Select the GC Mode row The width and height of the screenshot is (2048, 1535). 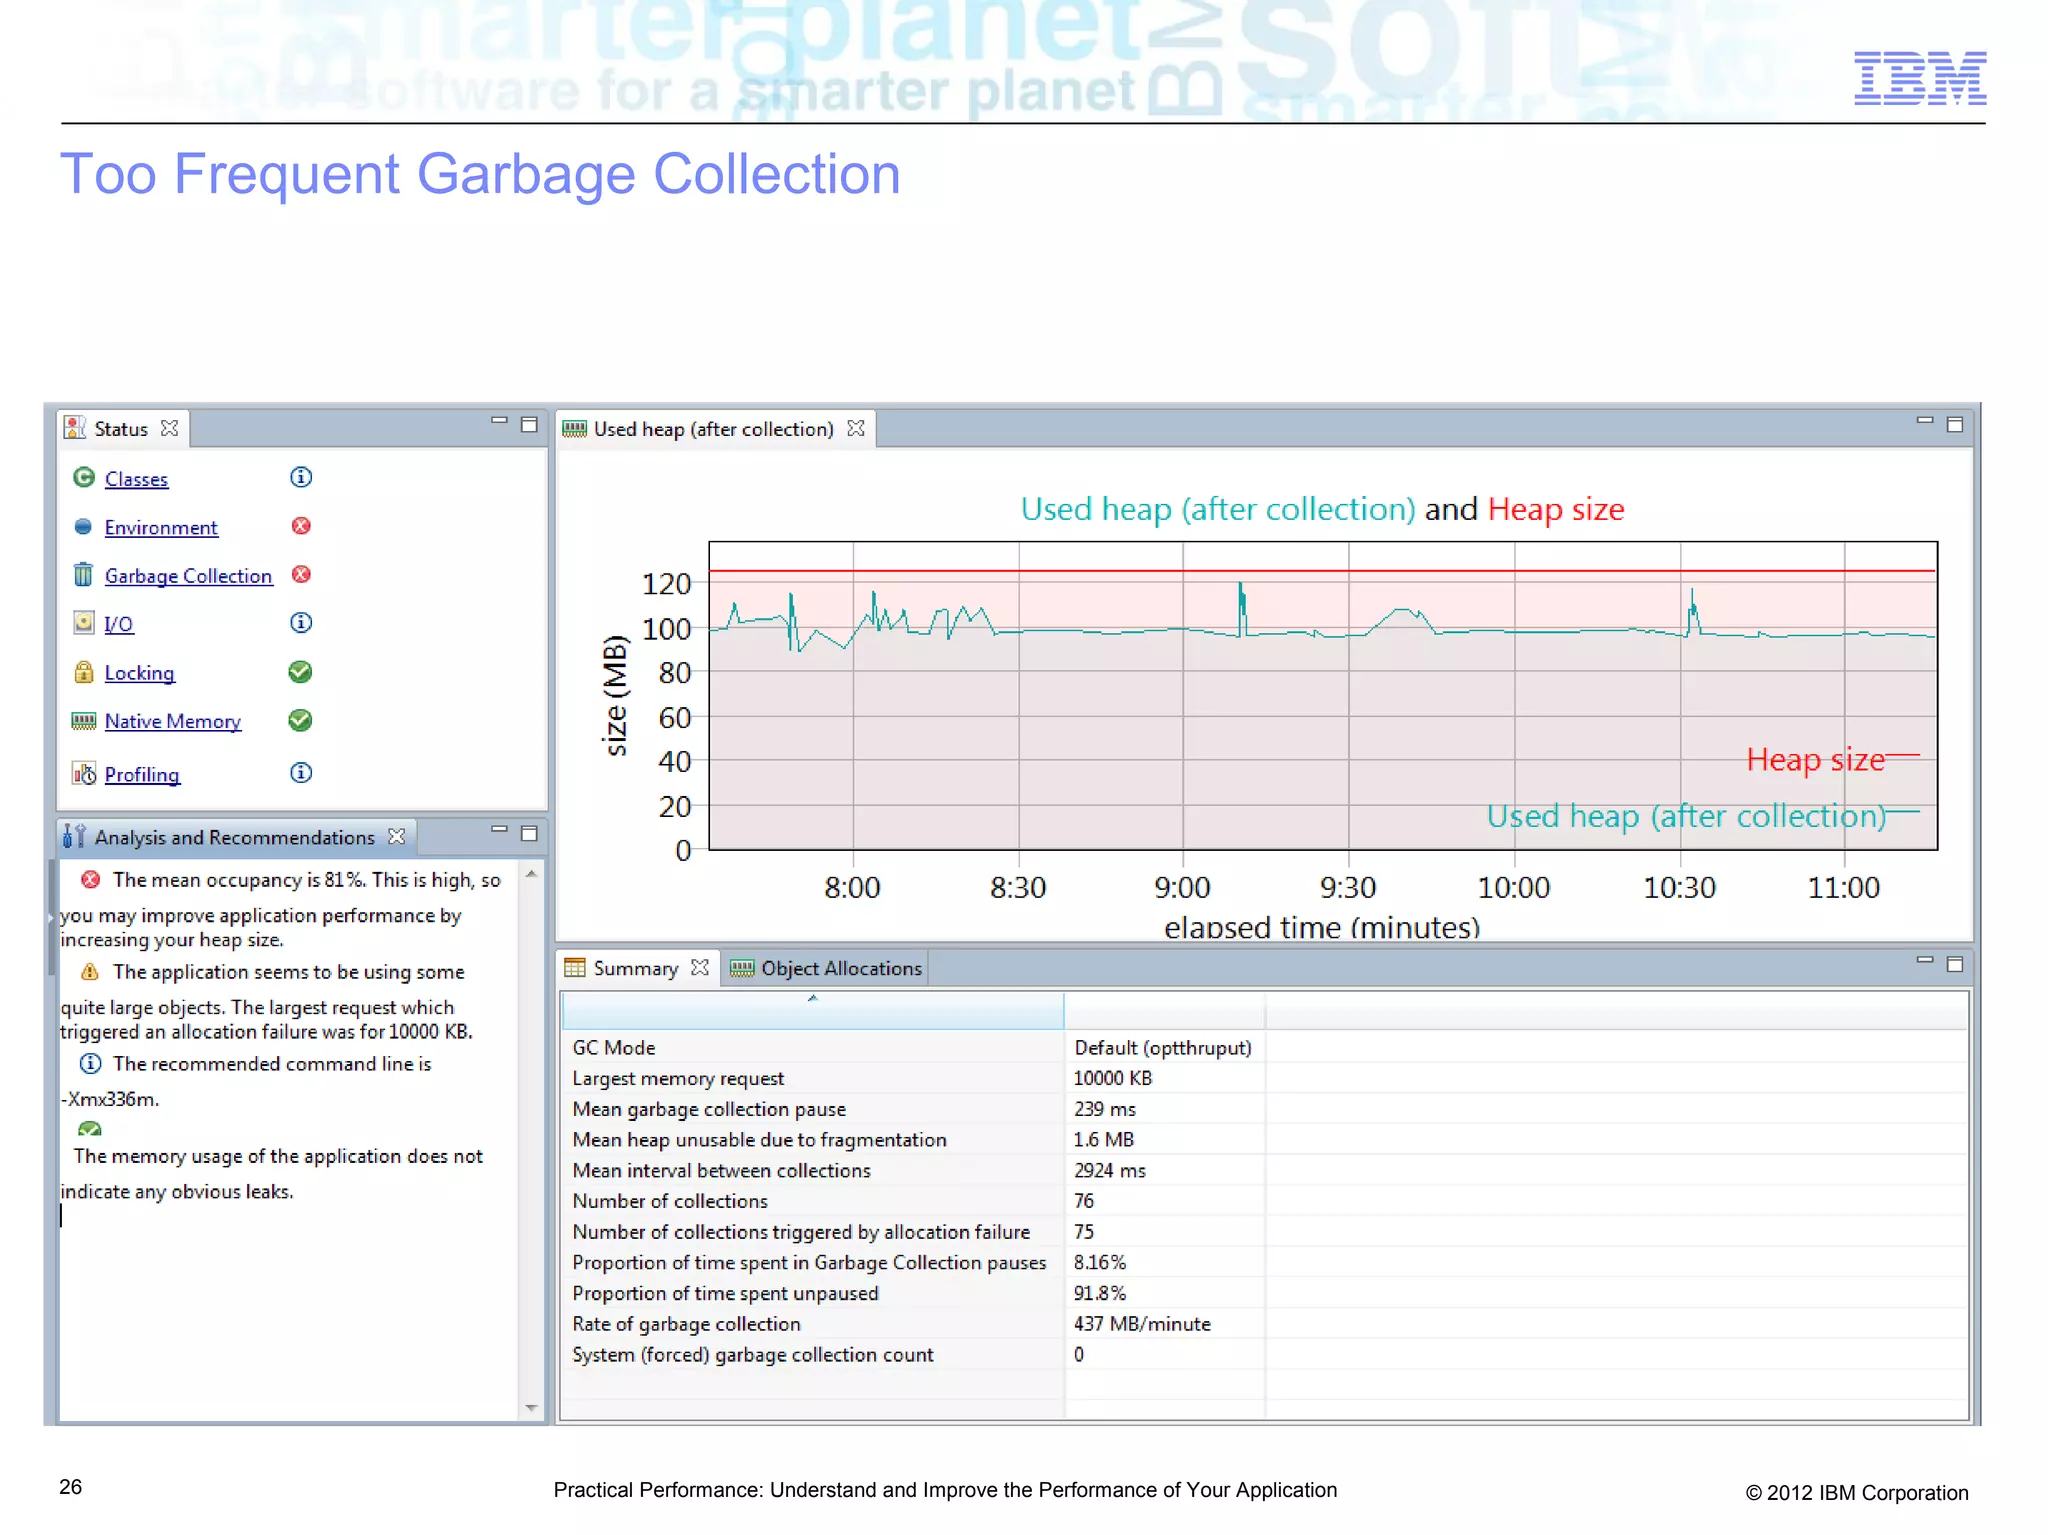[1264, 1047]
